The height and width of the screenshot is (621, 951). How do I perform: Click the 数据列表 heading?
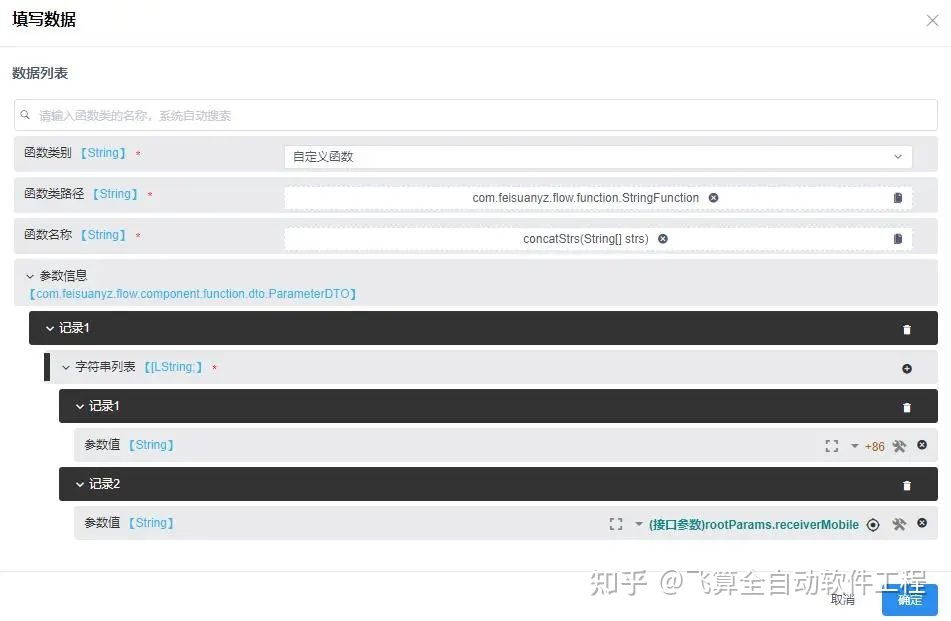point(40,73)
